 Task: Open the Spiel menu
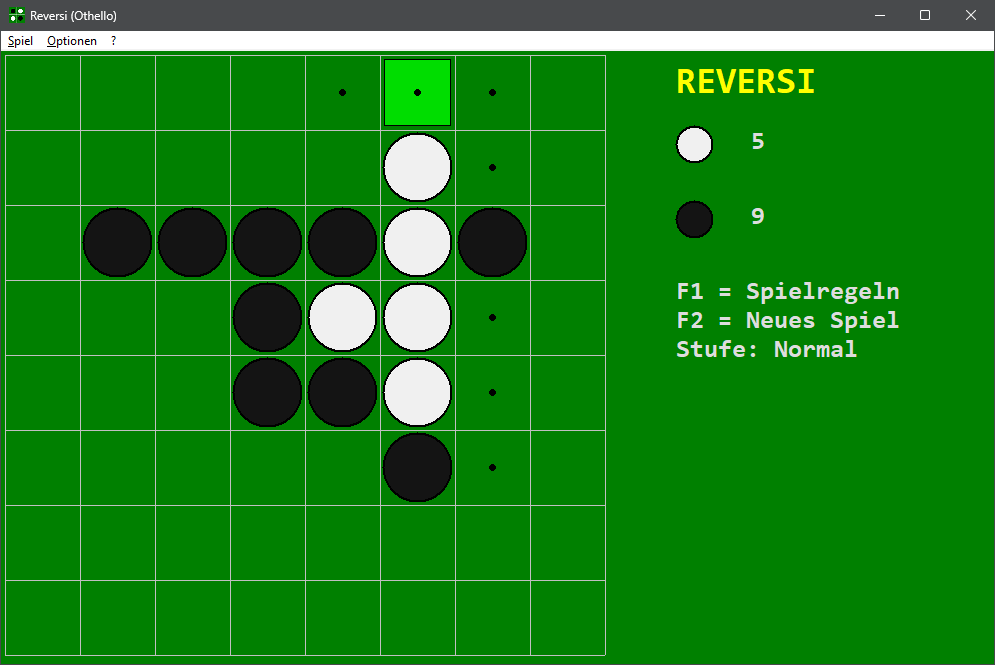coord(20,41)
